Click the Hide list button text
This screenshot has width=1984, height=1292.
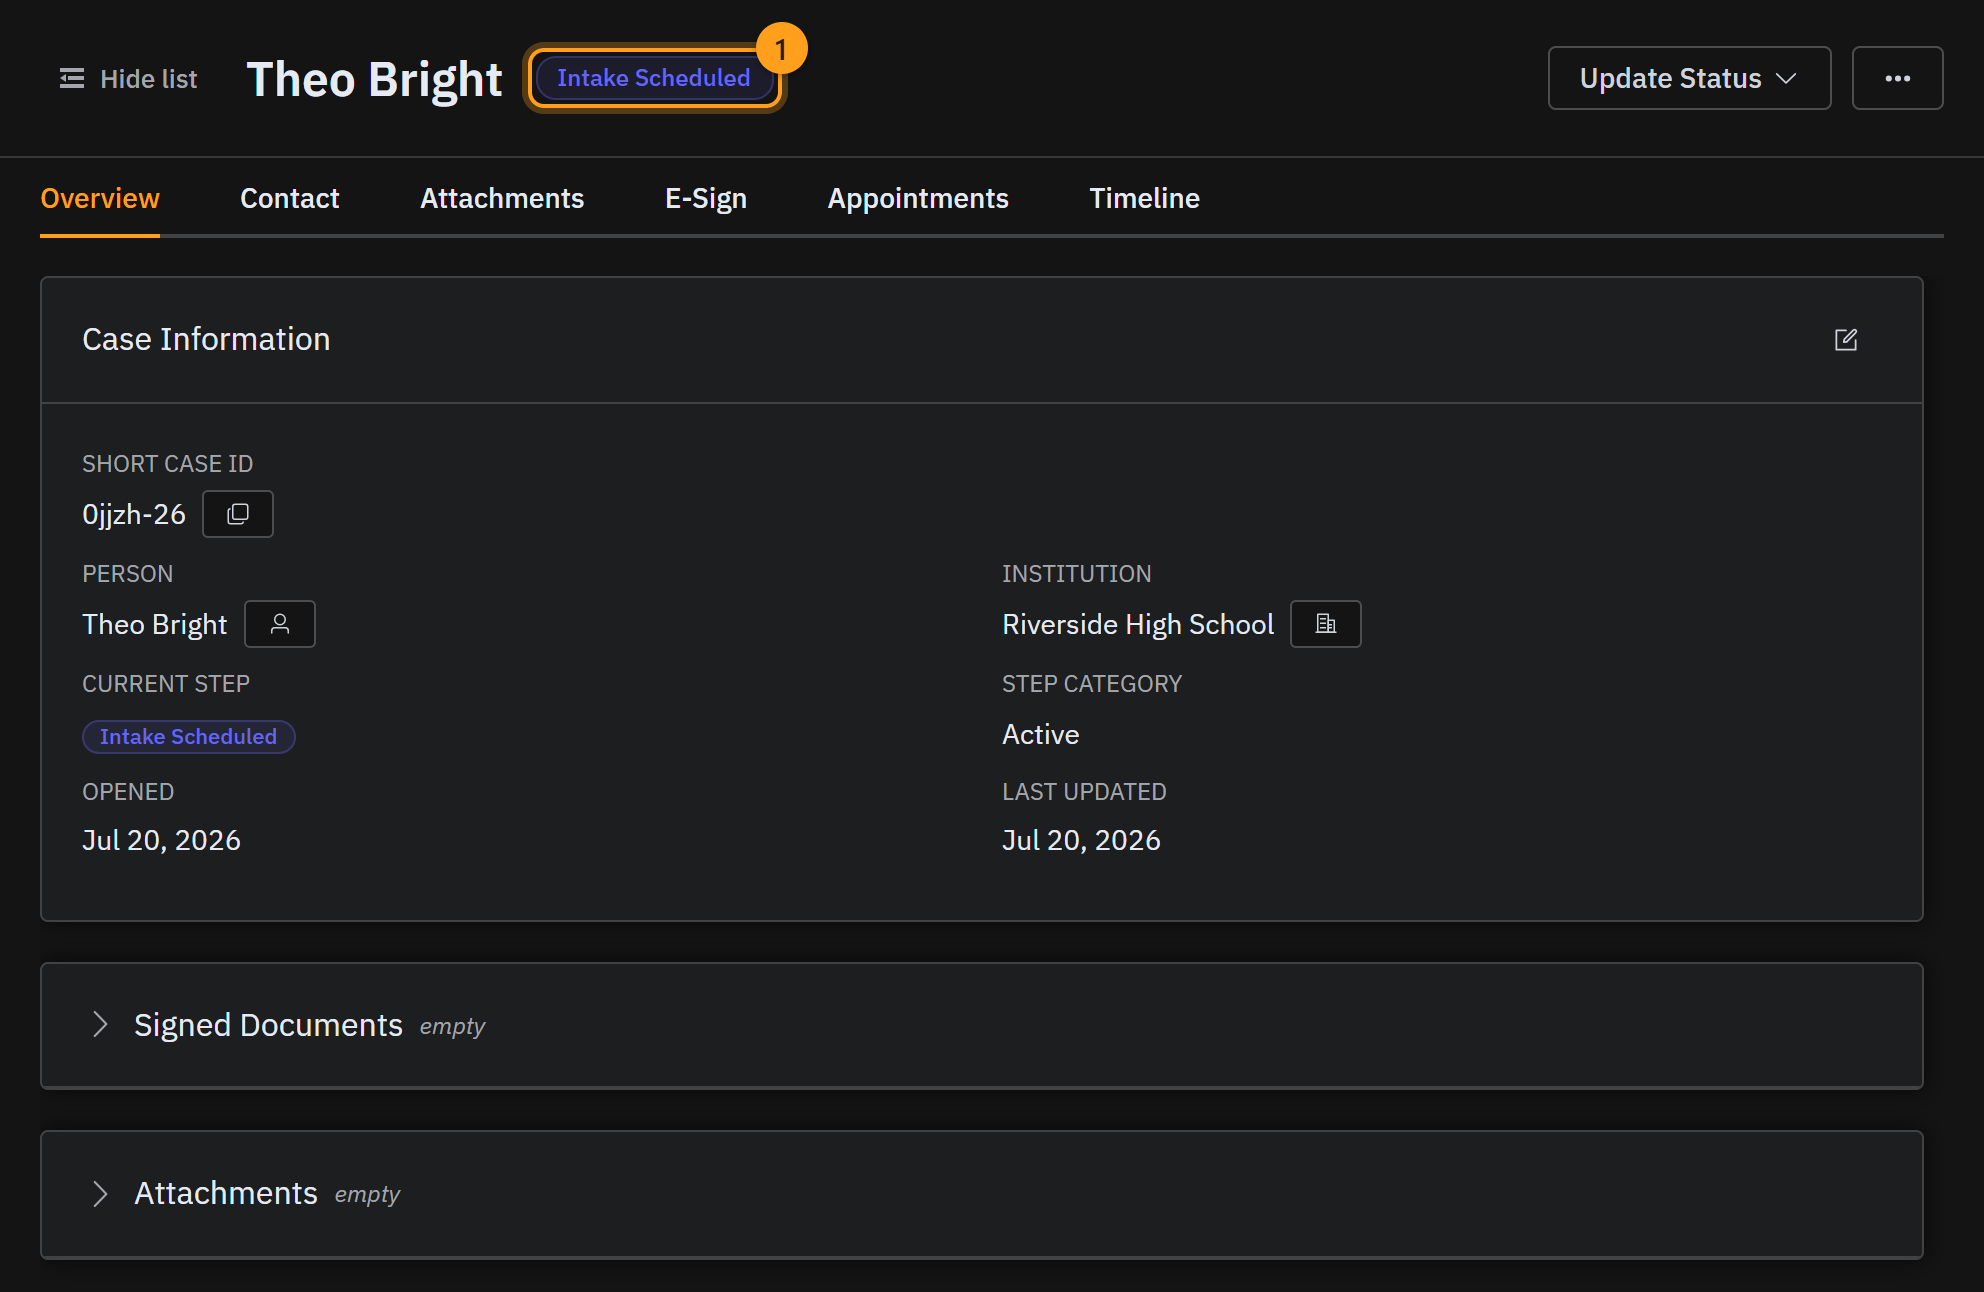coord(149,79)
